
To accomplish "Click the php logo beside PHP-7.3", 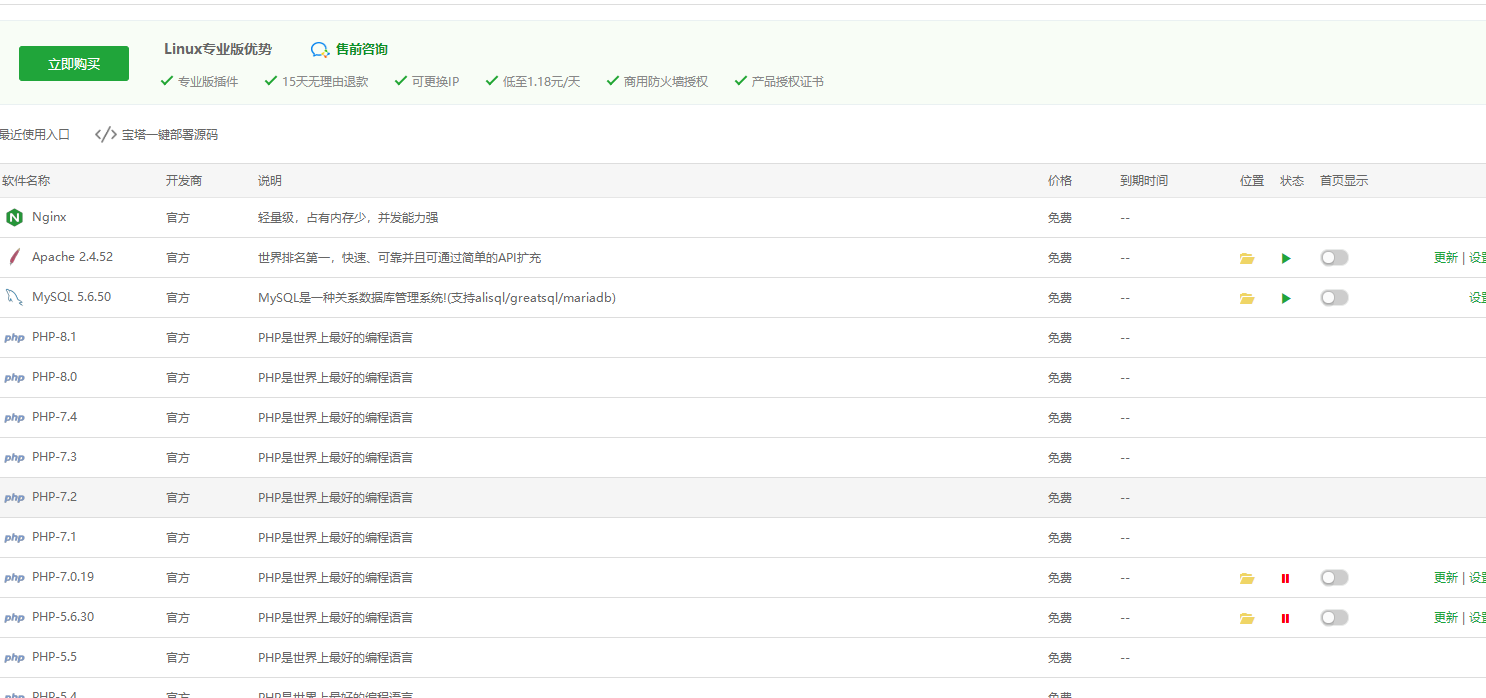I will point(14,458).
